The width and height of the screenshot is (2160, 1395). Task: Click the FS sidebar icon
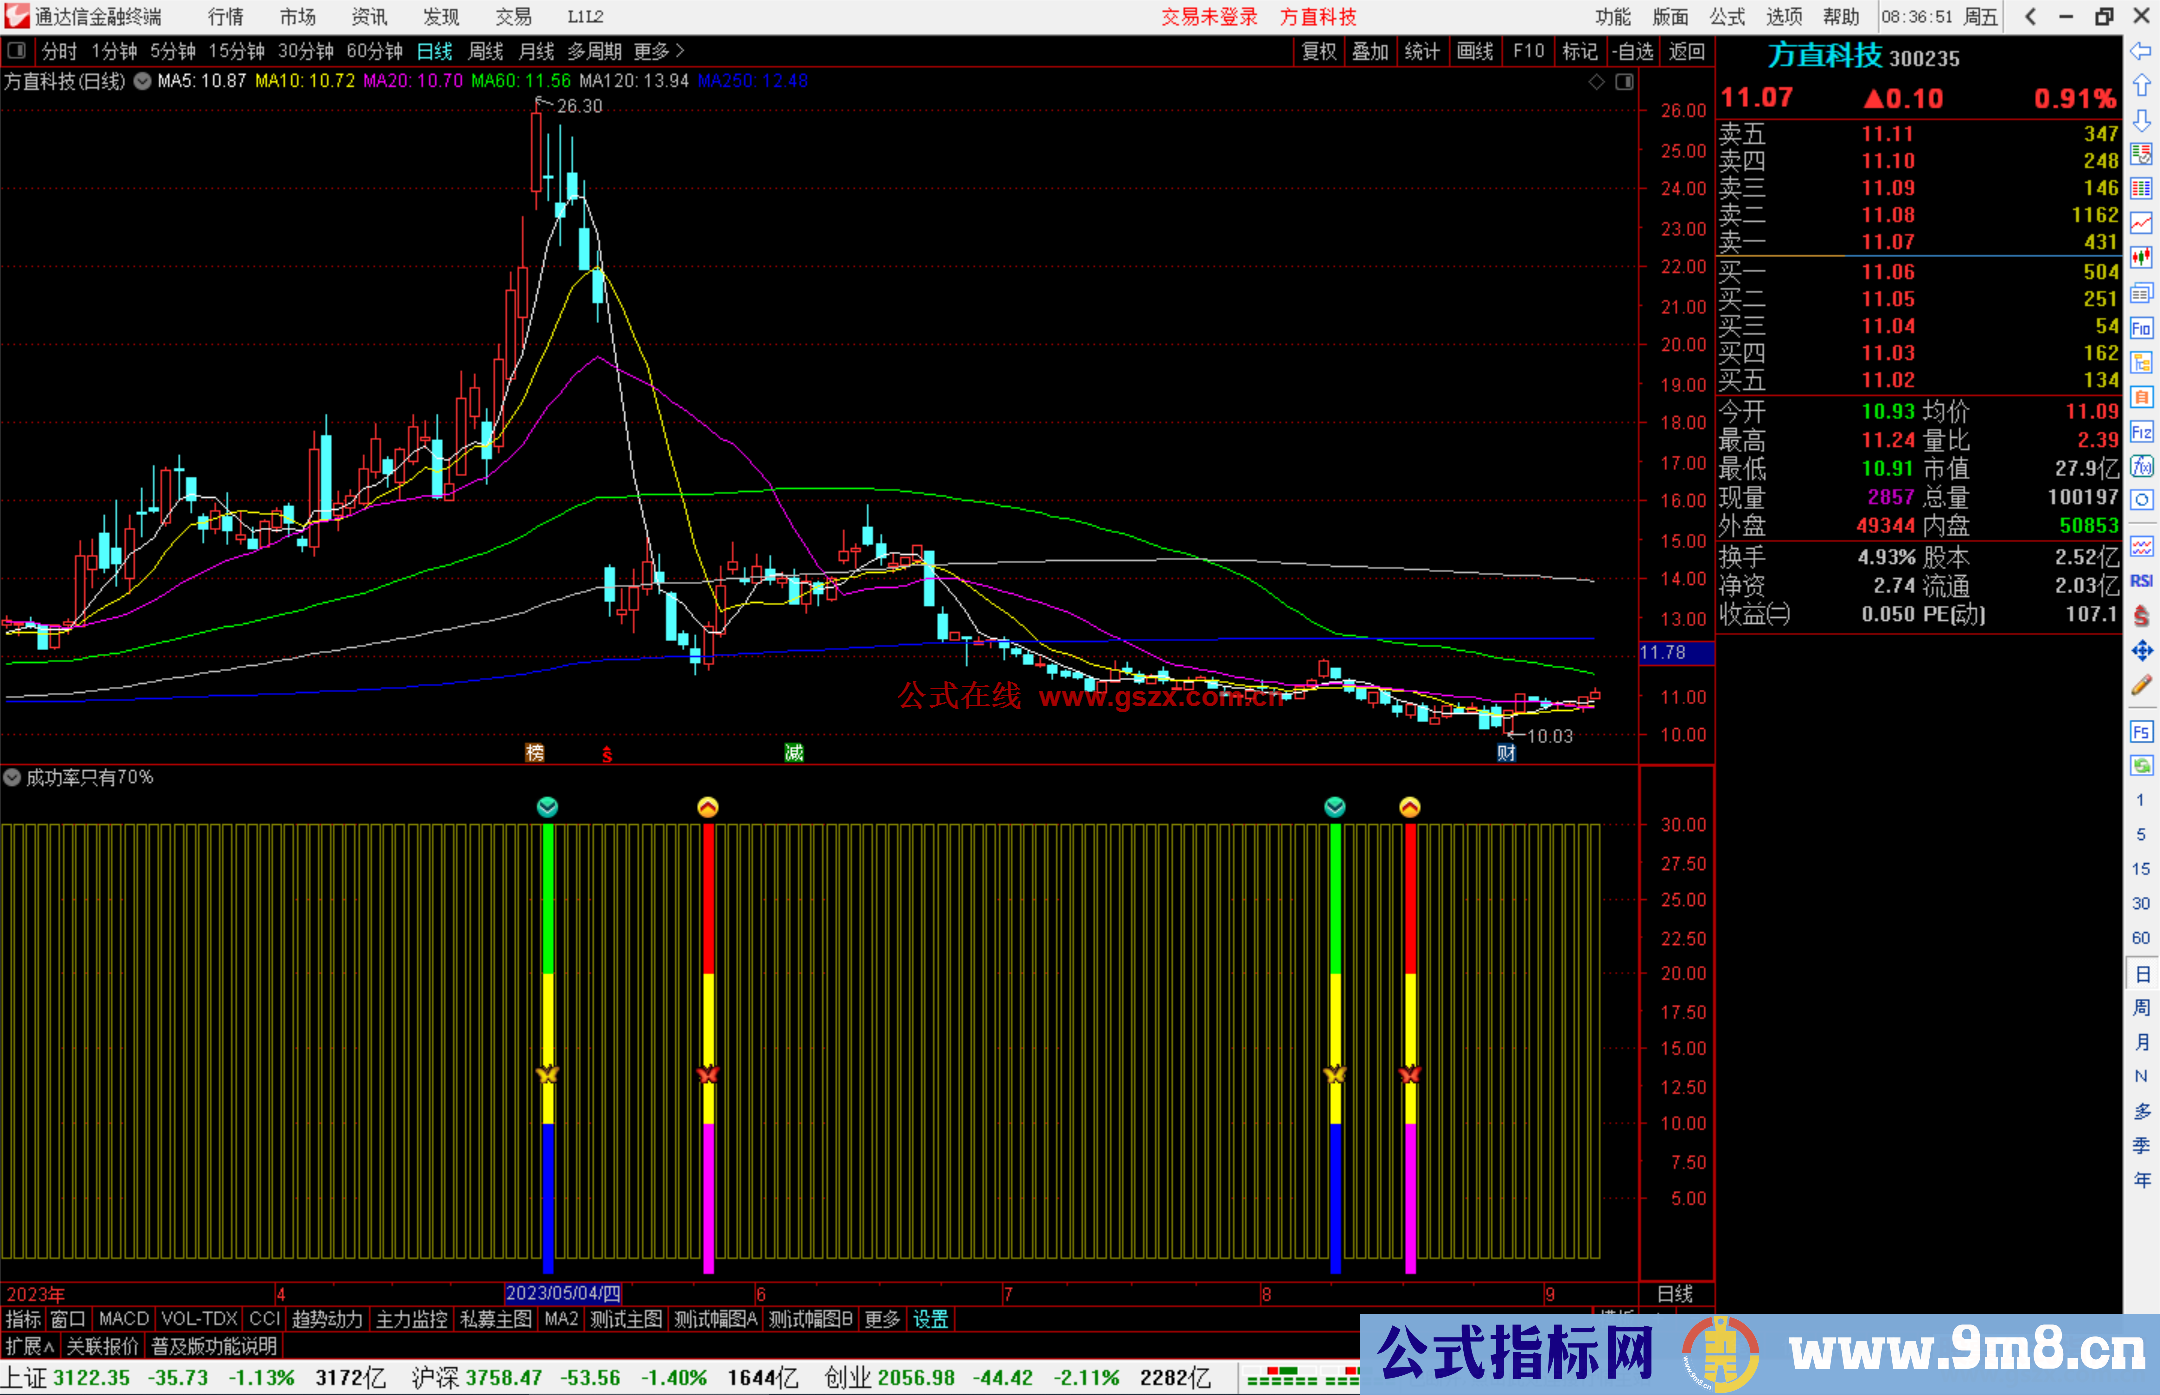[x=2140, y=732]
